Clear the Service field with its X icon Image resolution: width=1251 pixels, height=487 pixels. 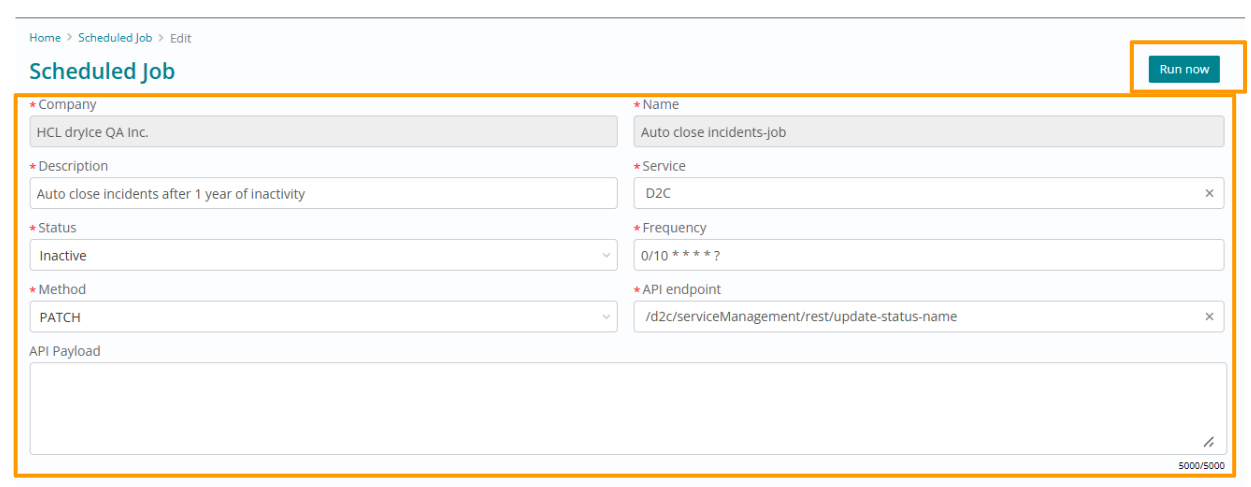[1208, 194]
